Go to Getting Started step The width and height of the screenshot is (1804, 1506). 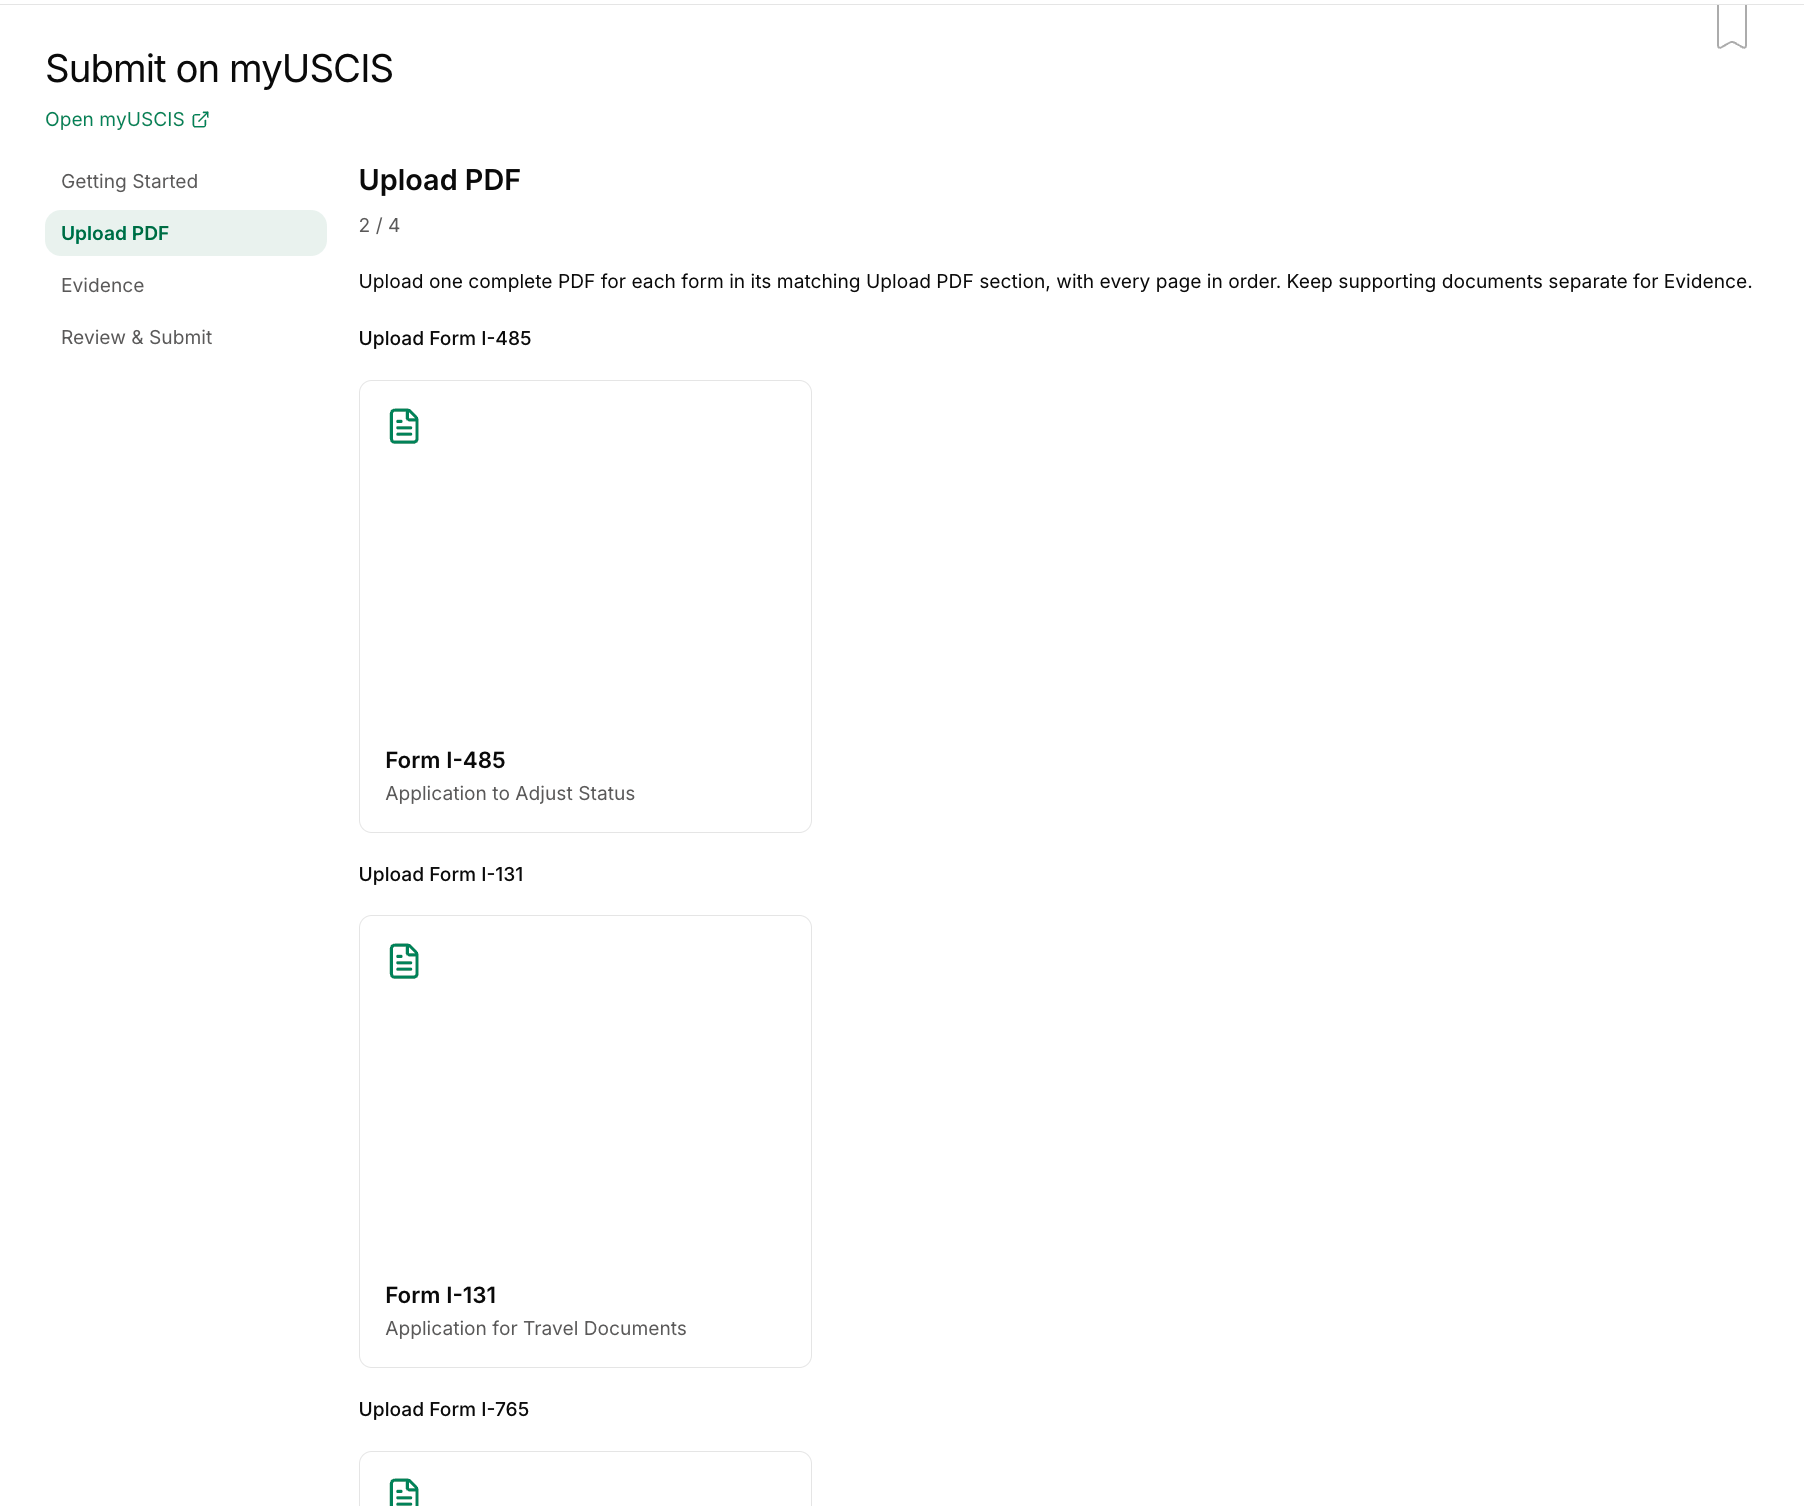[x=186, y=181]
